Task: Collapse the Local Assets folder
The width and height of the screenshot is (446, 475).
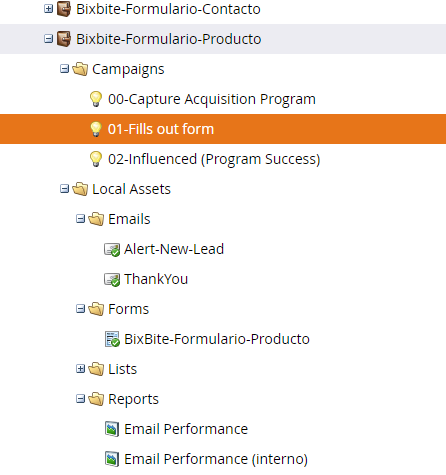Action: (64, 189)
